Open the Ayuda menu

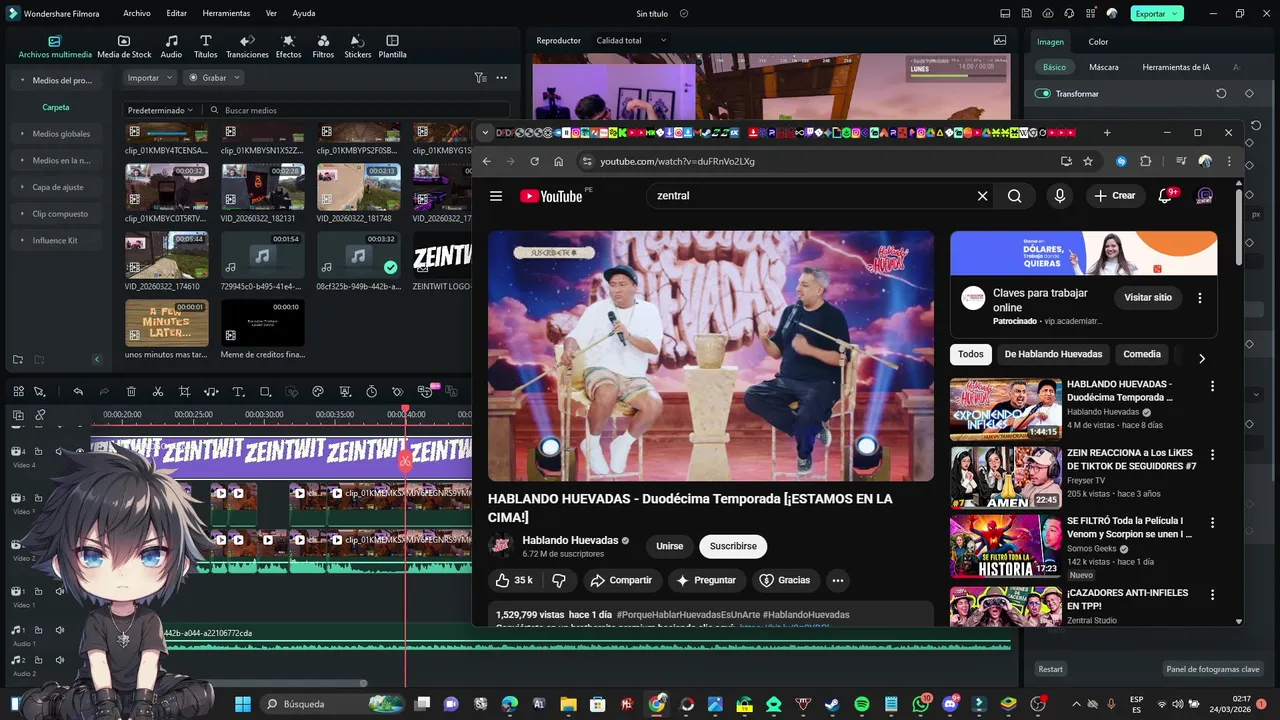pyautogui.click(x=304, y=13)
